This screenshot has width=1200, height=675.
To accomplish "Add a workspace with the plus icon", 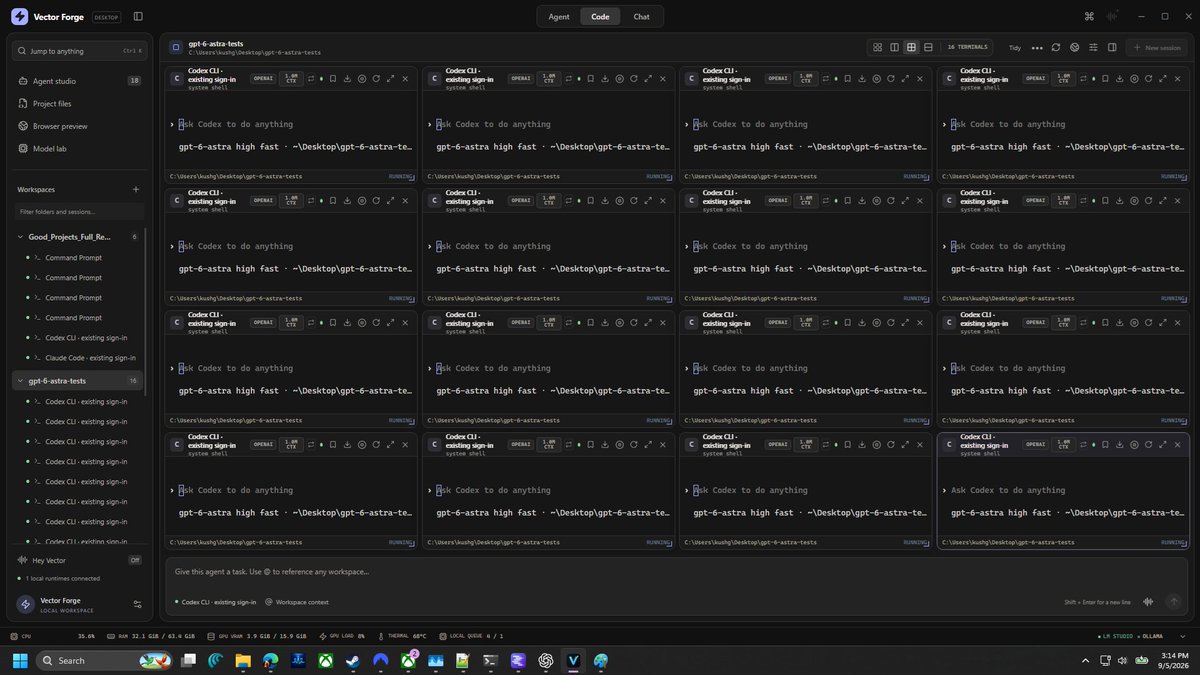I will [136, 189].
